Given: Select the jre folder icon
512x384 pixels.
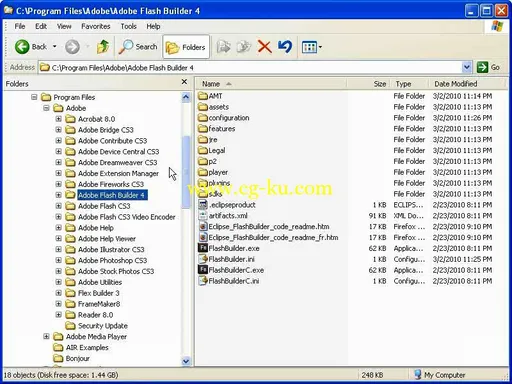Looking at the screenshot, I should click(203, 140).
